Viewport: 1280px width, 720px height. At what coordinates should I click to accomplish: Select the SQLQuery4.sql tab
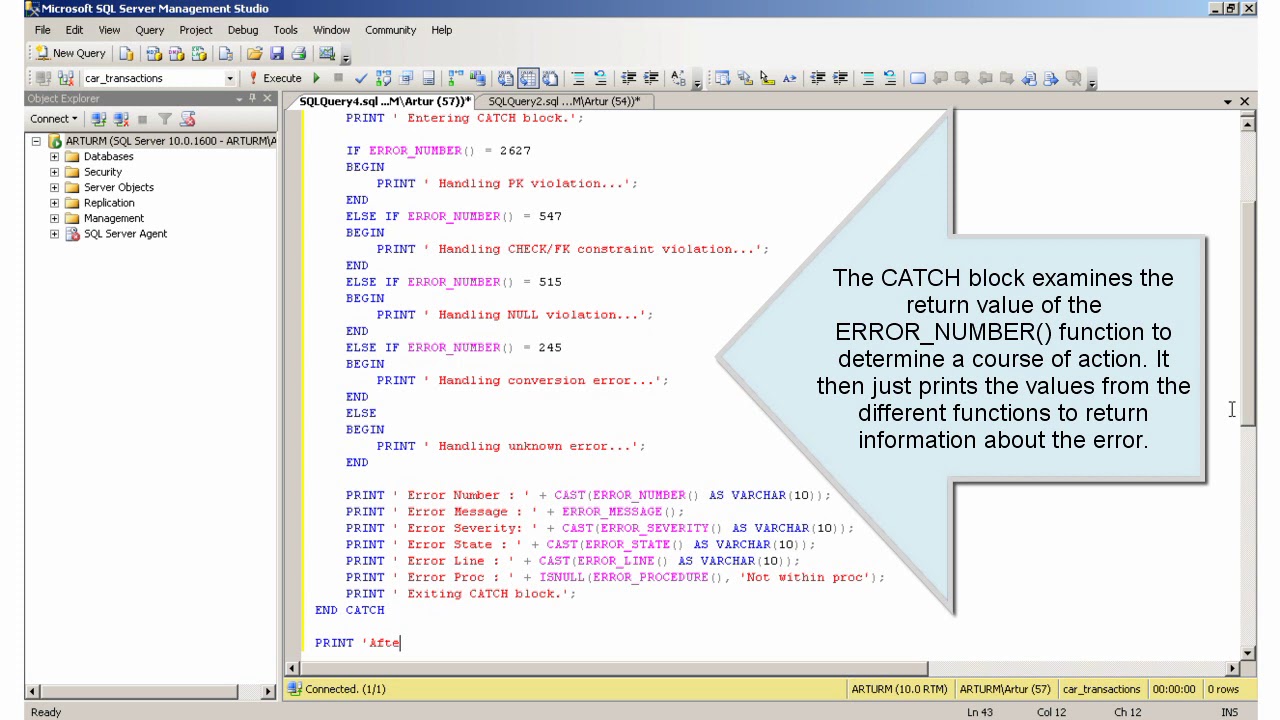[x=385, y=101]
